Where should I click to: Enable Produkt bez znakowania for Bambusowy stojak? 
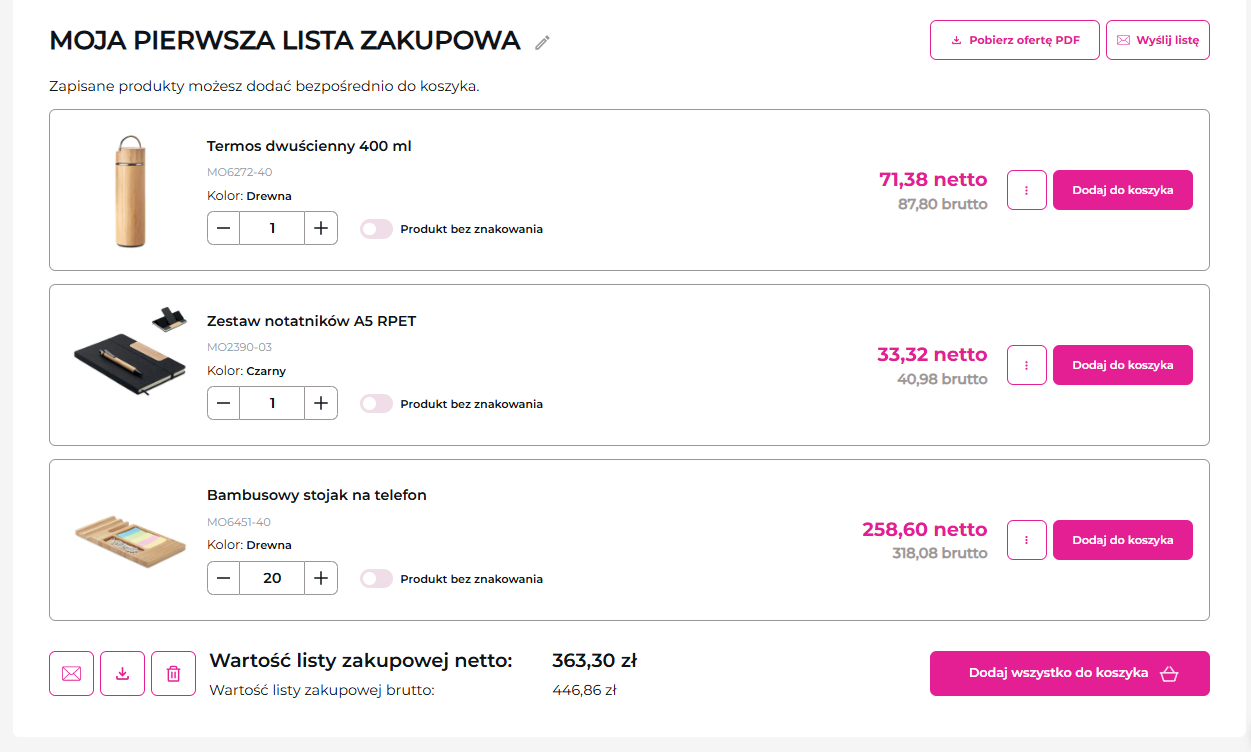376,578
